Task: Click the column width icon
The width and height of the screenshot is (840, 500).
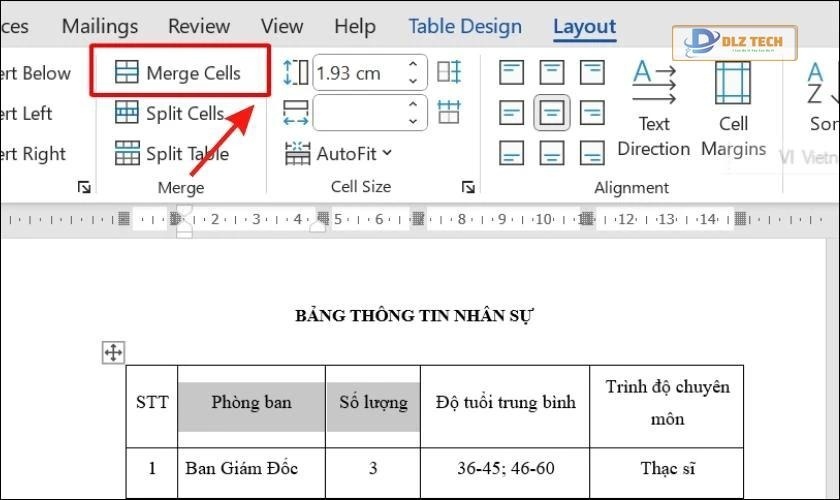Action: click(x=296, y=113)
